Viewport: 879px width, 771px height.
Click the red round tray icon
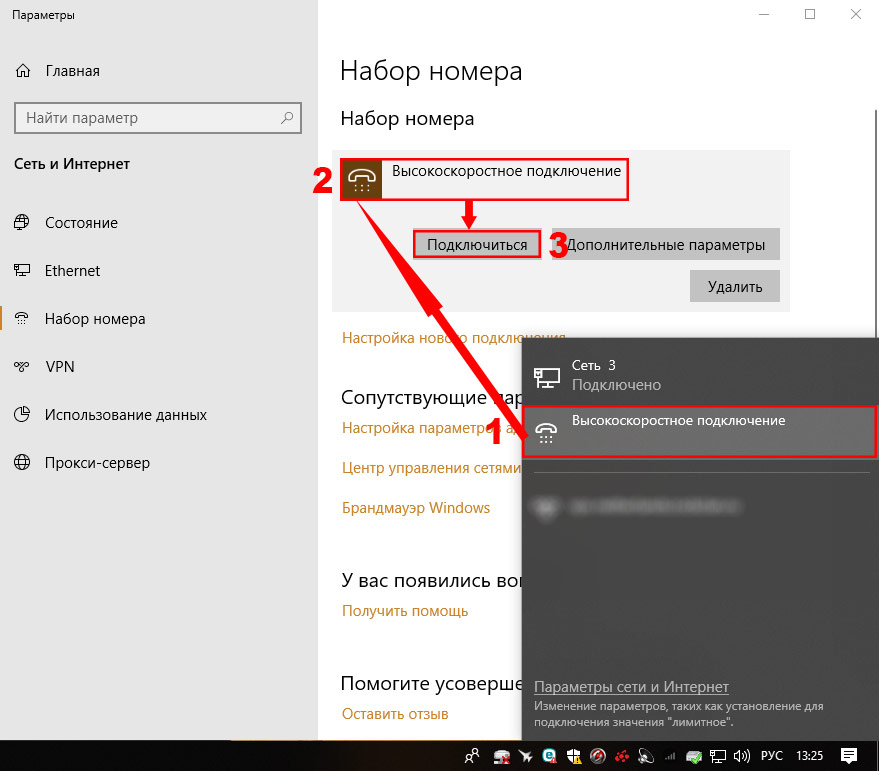pos(598,756)
